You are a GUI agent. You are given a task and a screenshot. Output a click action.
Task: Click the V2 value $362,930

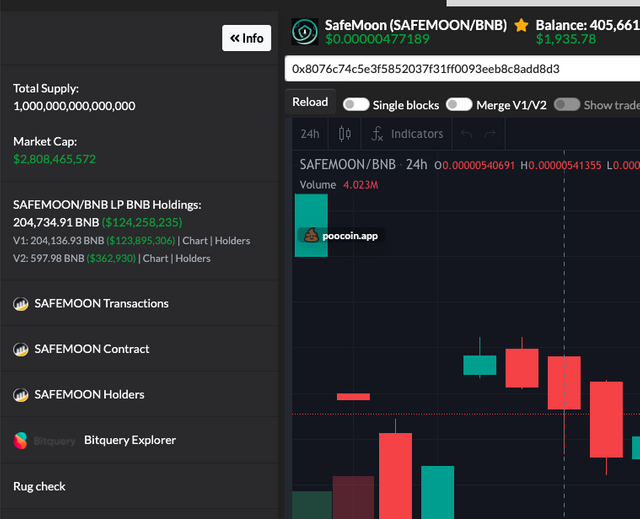click(111, 259)
